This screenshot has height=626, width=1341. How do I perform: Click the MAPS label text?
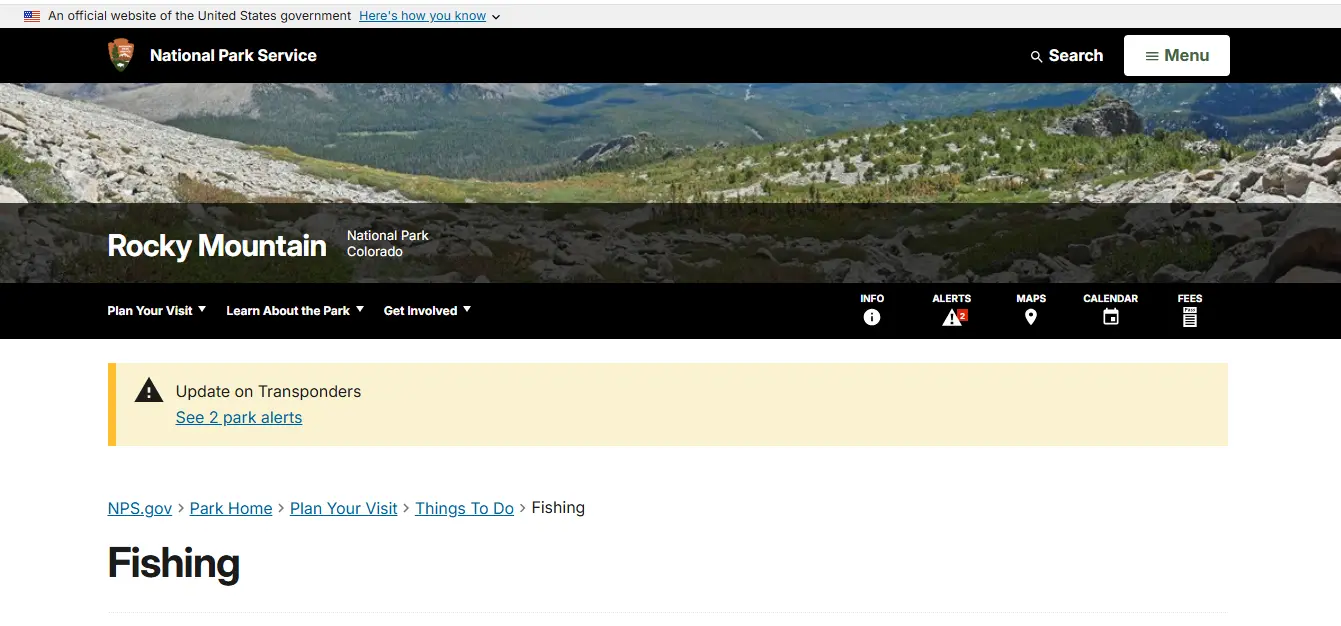click(1031, 298)
